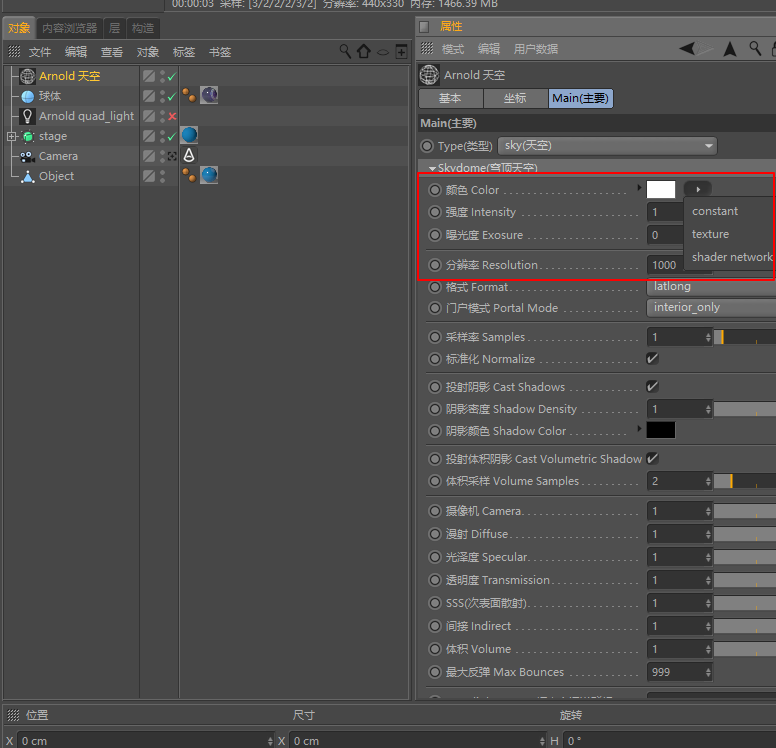Click the plus window icon in object manager
This screenshot has width=776, height=748.
pyautogui.click(x=401, y=51)
